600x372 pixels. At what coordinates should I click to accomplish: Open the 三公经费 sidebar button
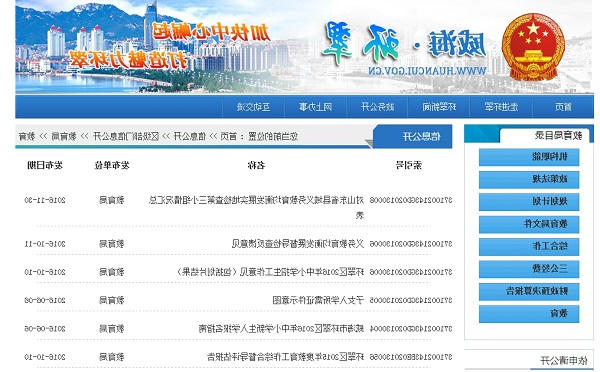click(x=529, y=269)
